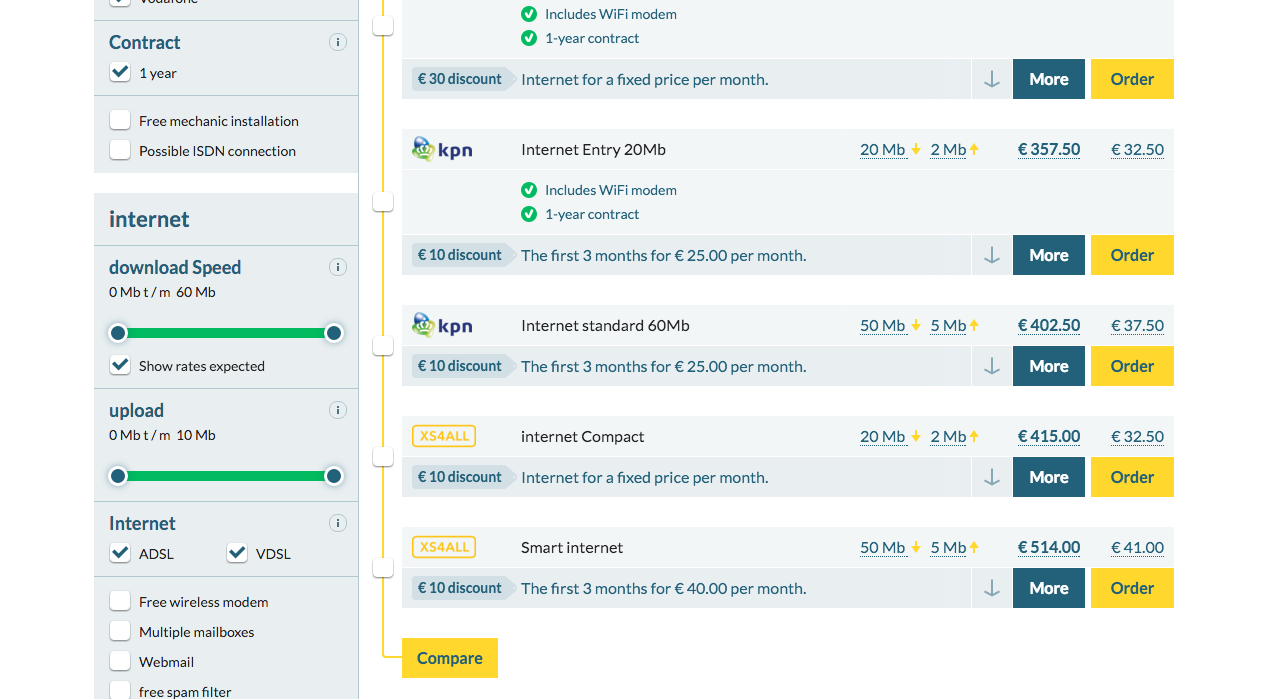This screenshot has width=1288, height=699.
Task: Open the € 357.50 total price link
Action: (x=1049, y=149)
